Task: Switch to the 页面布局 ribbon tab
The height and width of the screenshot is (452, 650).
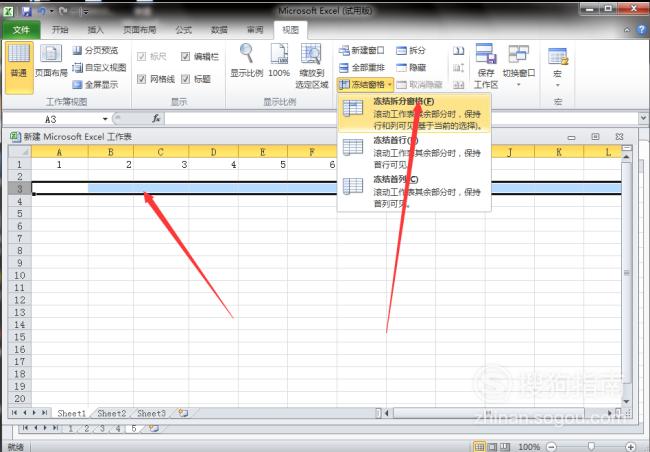Action: click(x=140, y=30)
